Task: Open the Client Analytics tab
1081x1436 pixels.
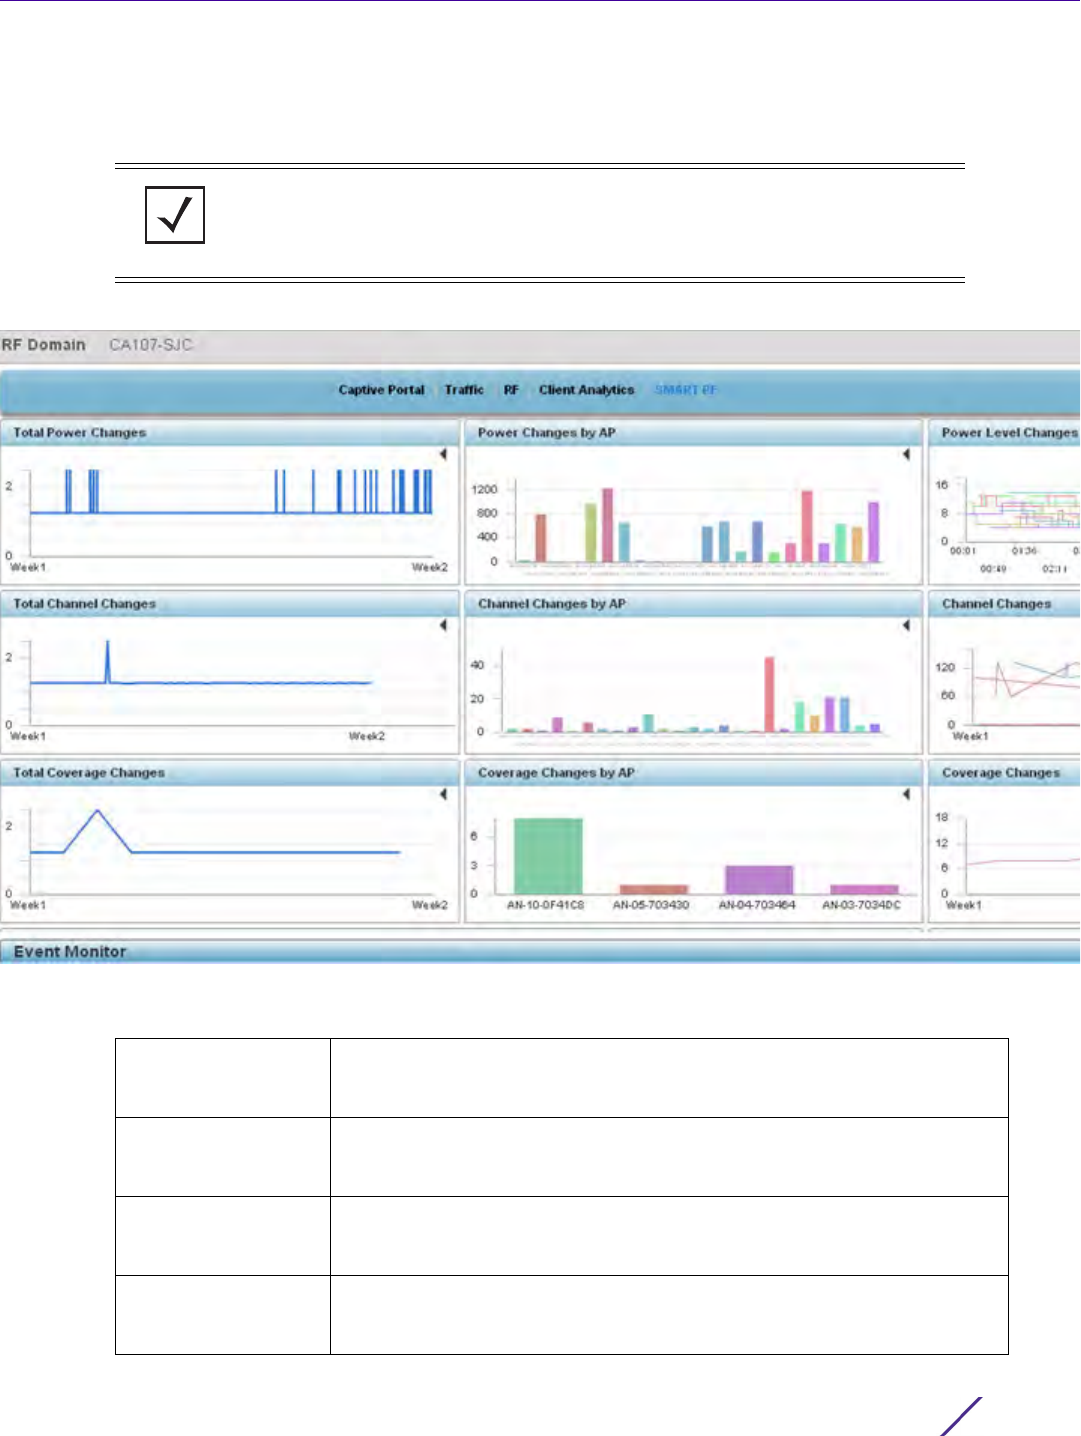Action: coord(586,390)
